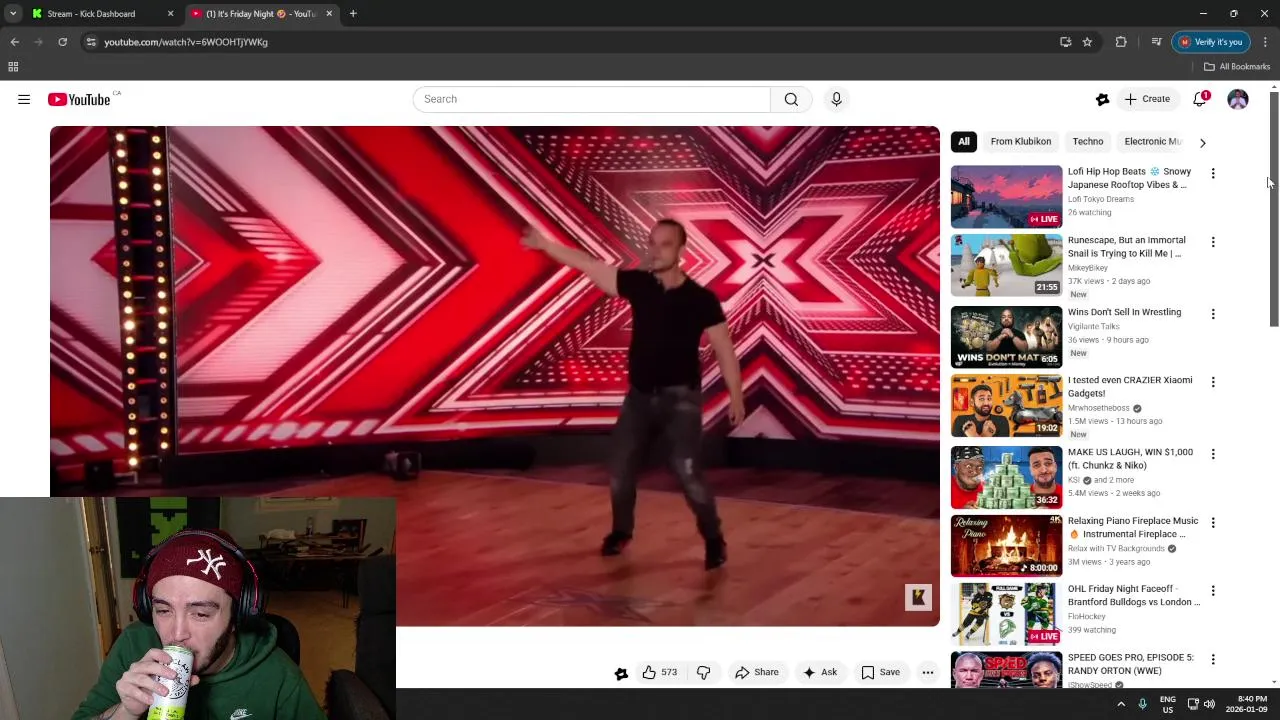
Task: Click in the YouTube search field
Action: coord(592,99)
